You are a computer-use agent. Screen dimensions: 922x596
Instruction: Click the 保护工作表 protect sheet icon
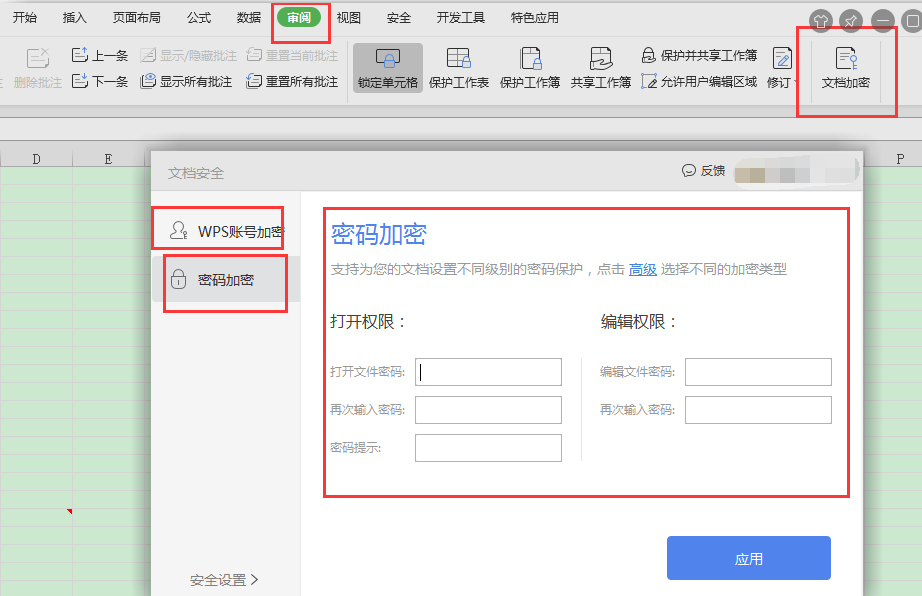tap(459, 68)
